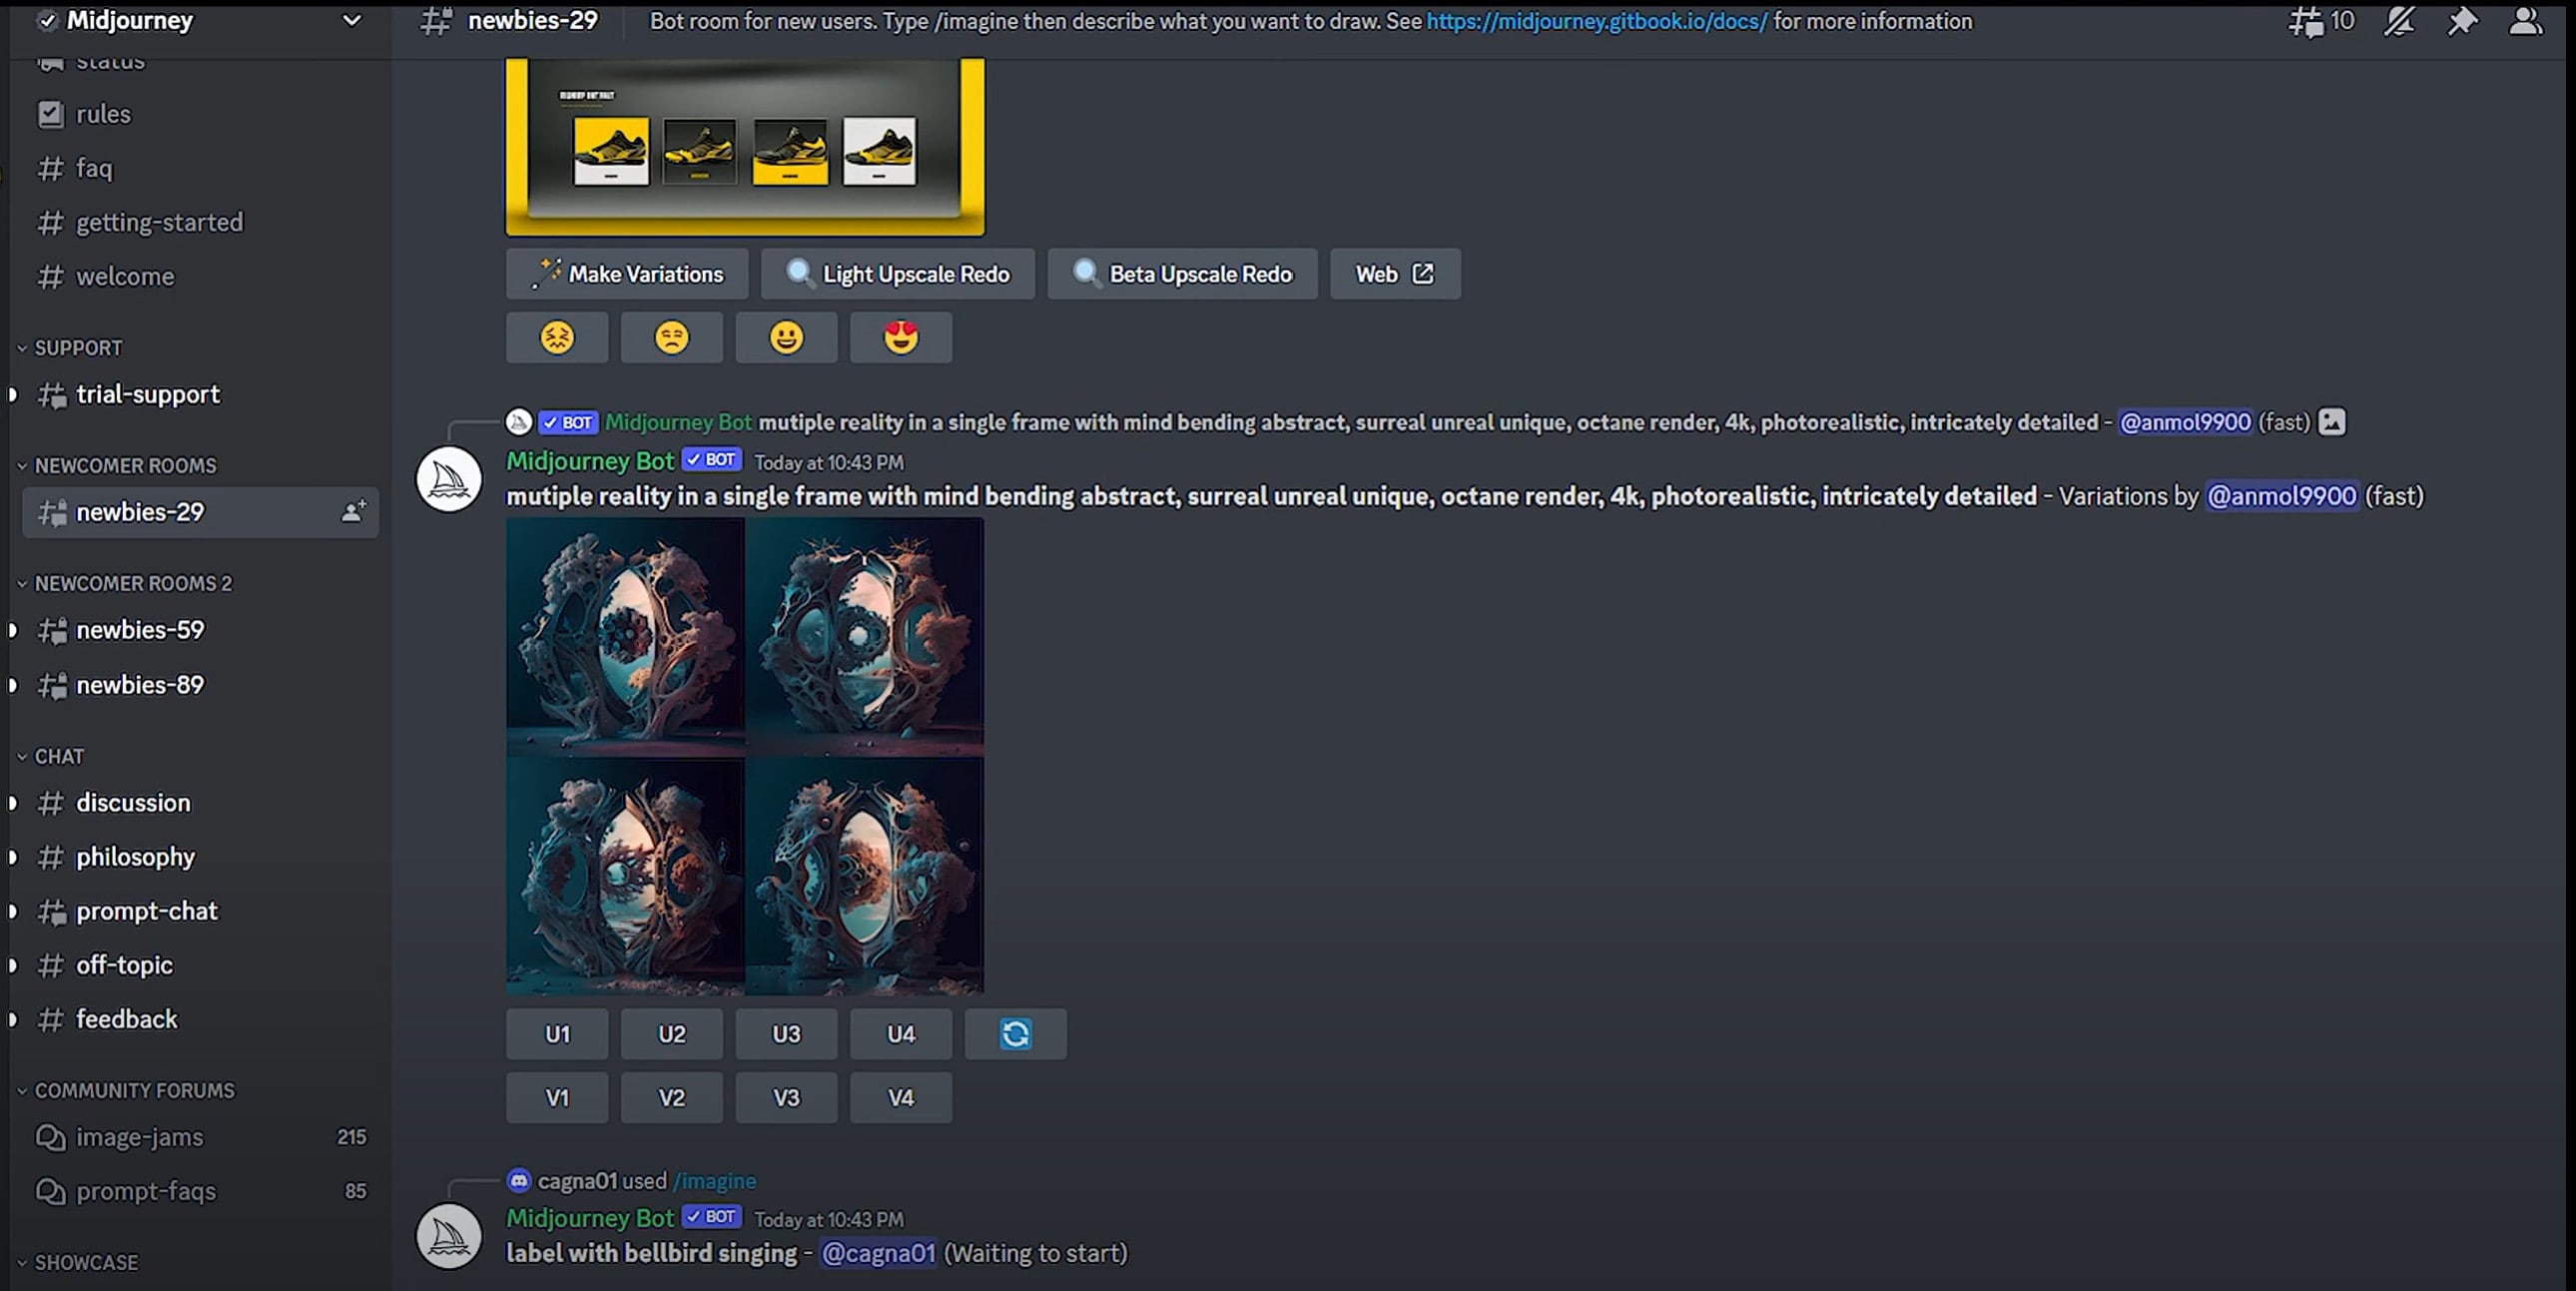Open the midjourney.gitbook.io docs link
2576x1291 pixels.
coord(1597,21)
